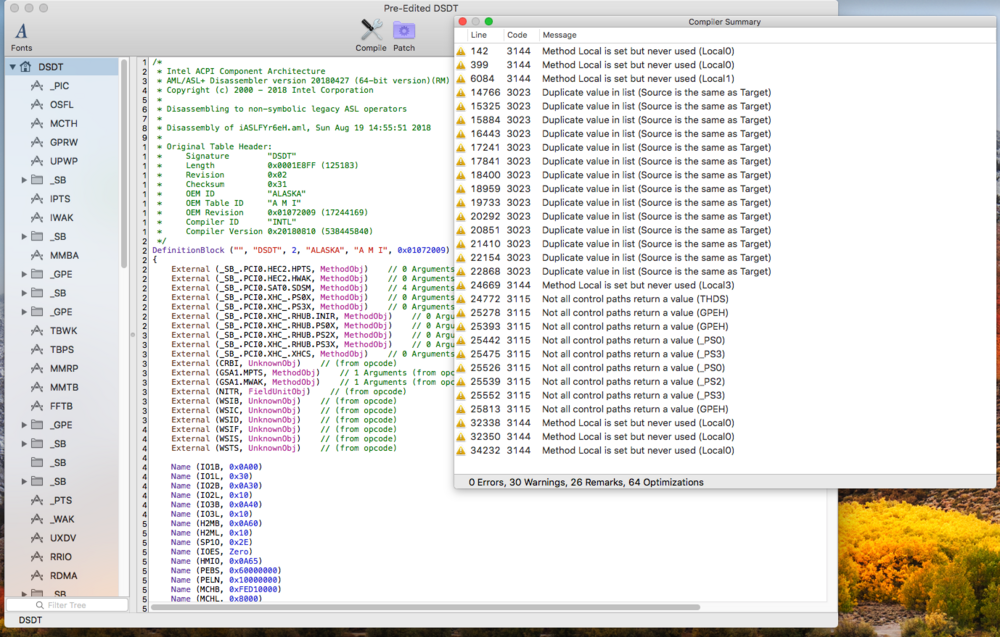This screenshot has width=1000, height=637.
Task: Click the DSDT home icon in tree
Action: [x=27, y=67]
